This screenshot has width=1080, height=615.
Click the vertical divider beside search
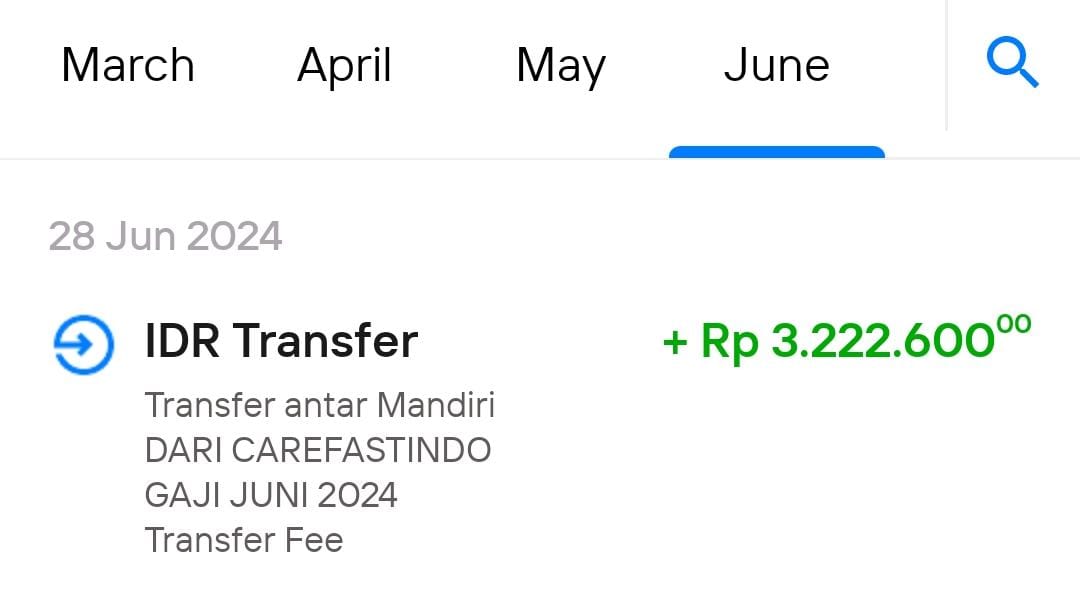[x=947, y=65]
